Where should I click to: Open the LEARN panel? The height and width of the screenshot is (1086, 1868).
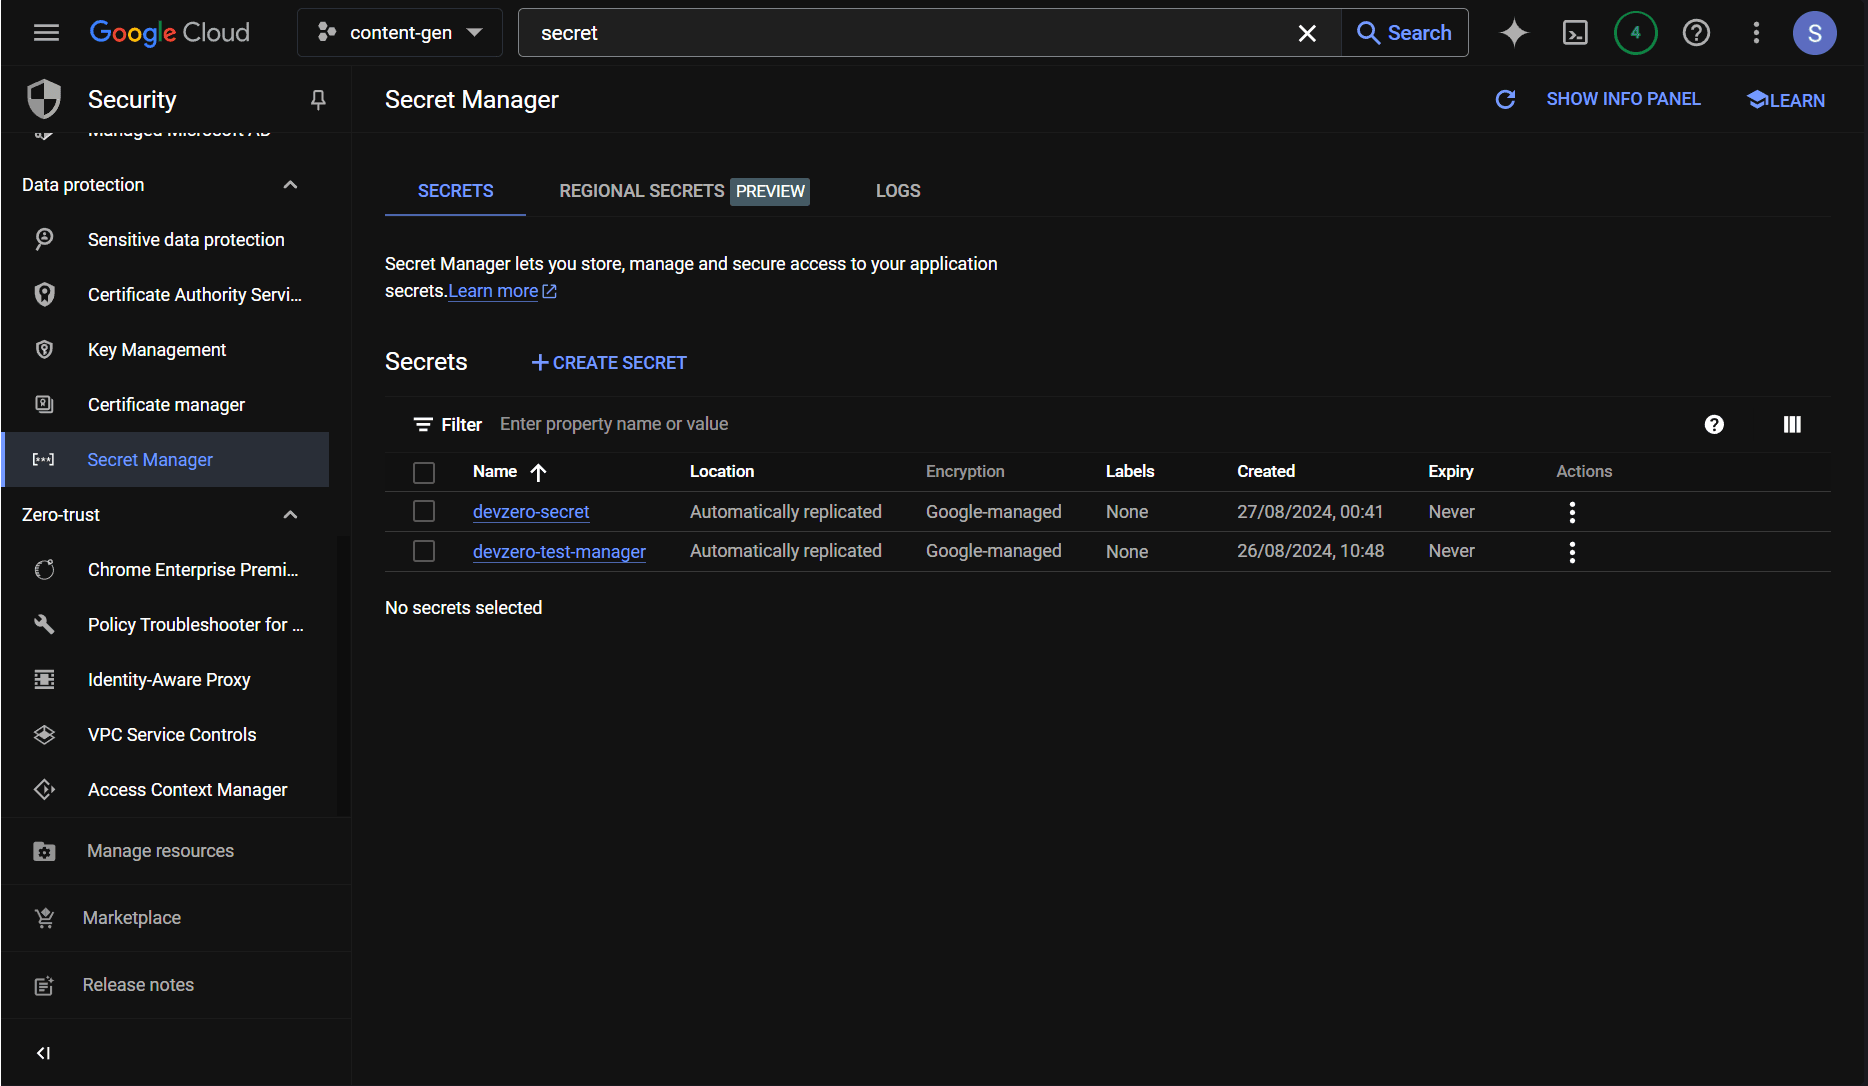[1786, 100]
